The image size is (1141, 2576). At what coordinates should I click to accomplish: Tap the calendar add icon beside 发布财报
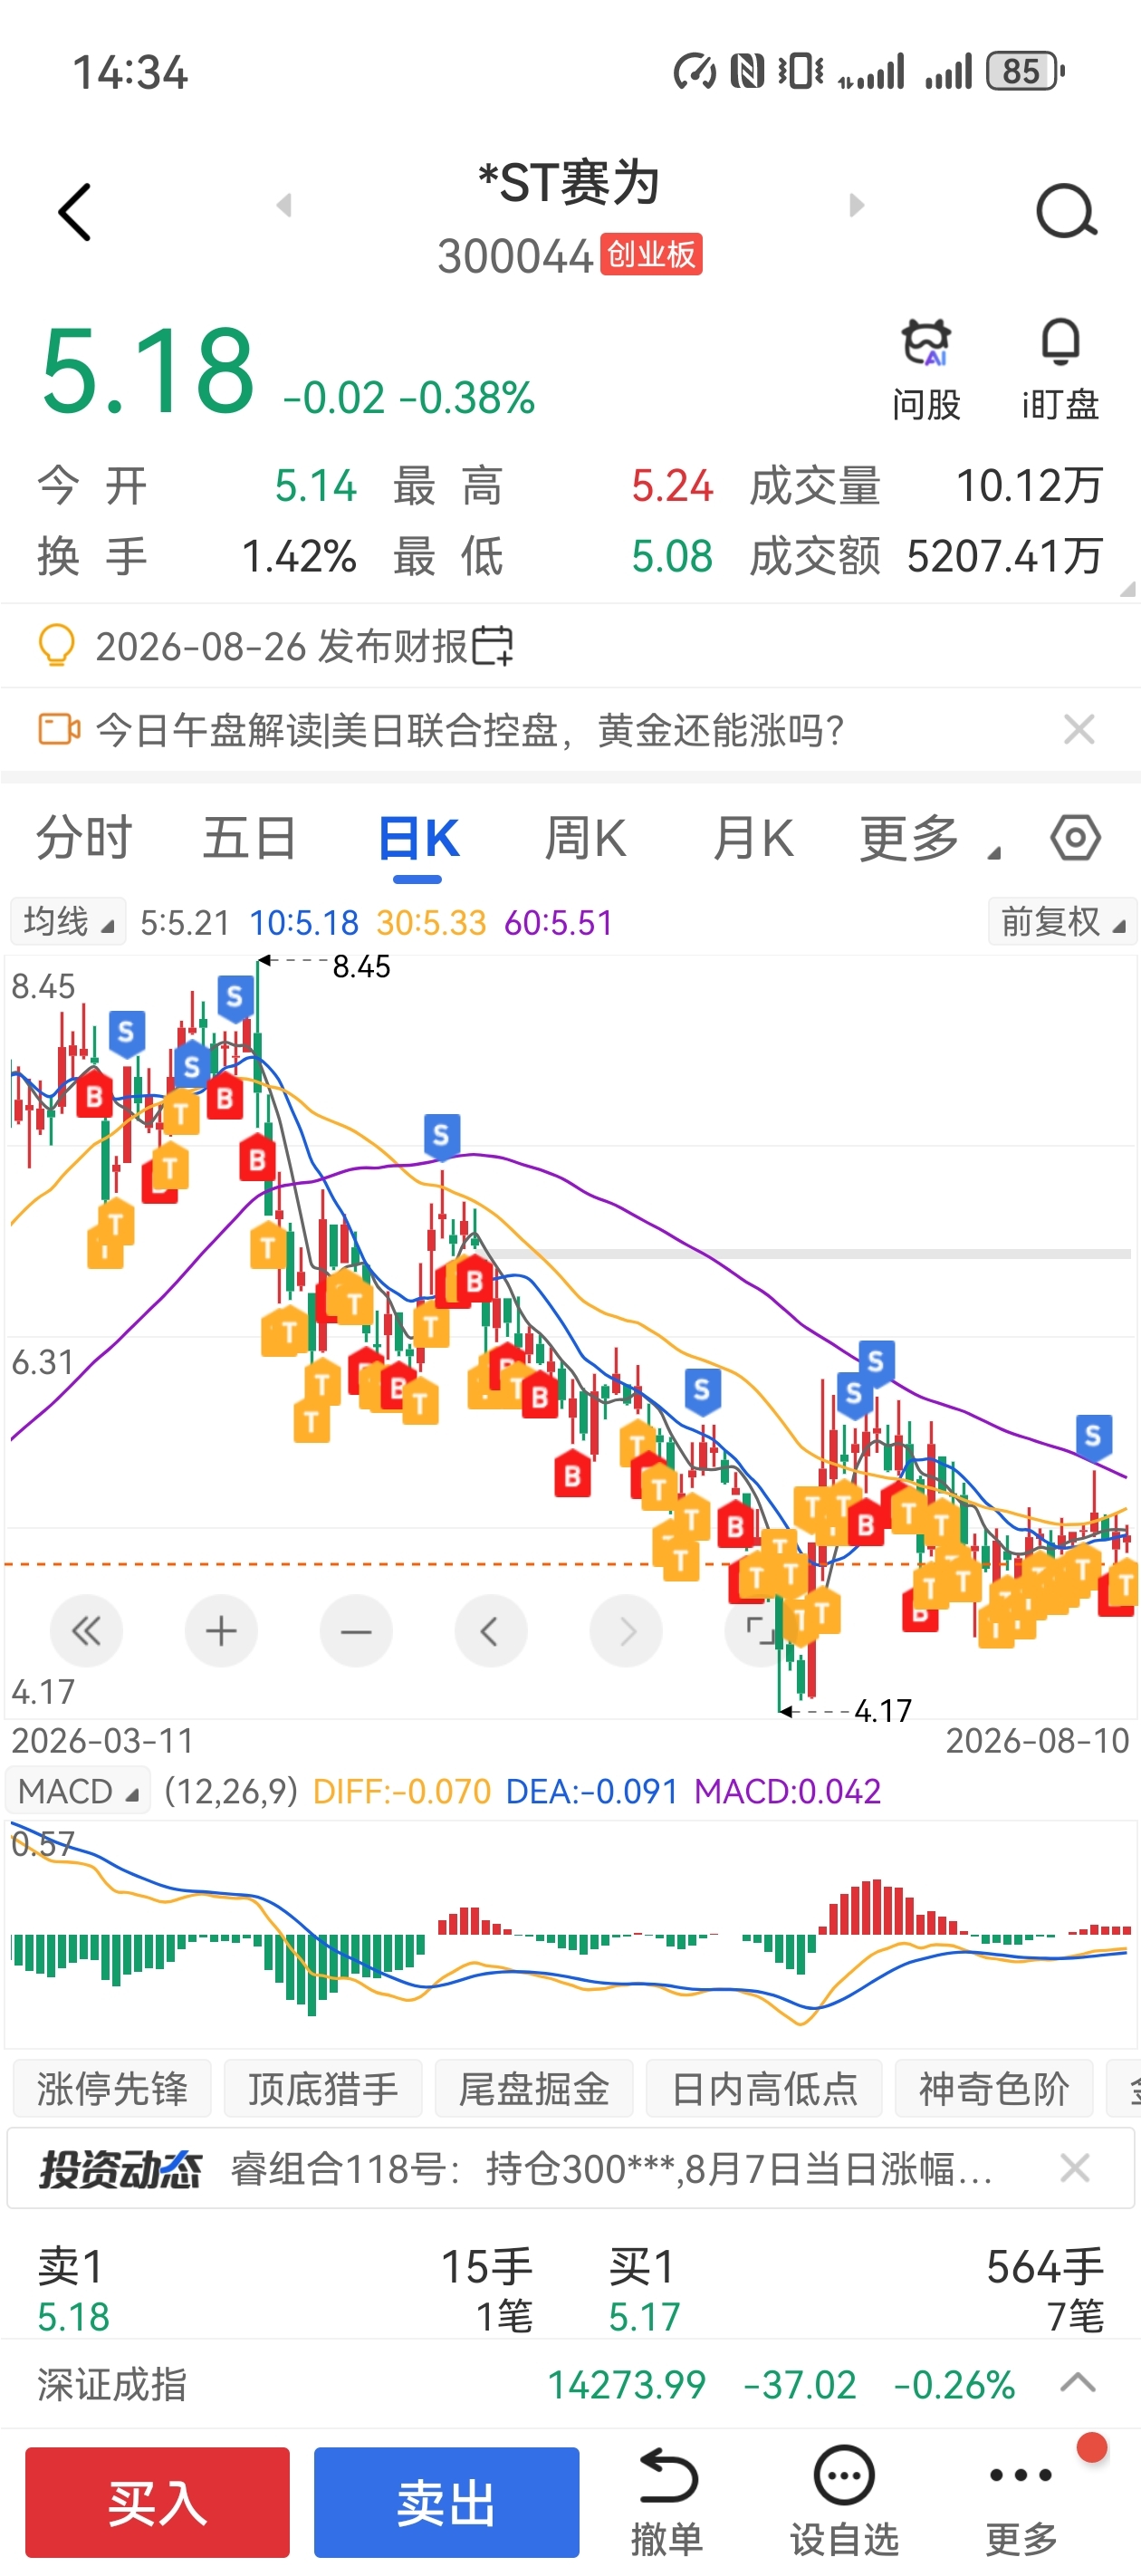click(x=493, y=646)
